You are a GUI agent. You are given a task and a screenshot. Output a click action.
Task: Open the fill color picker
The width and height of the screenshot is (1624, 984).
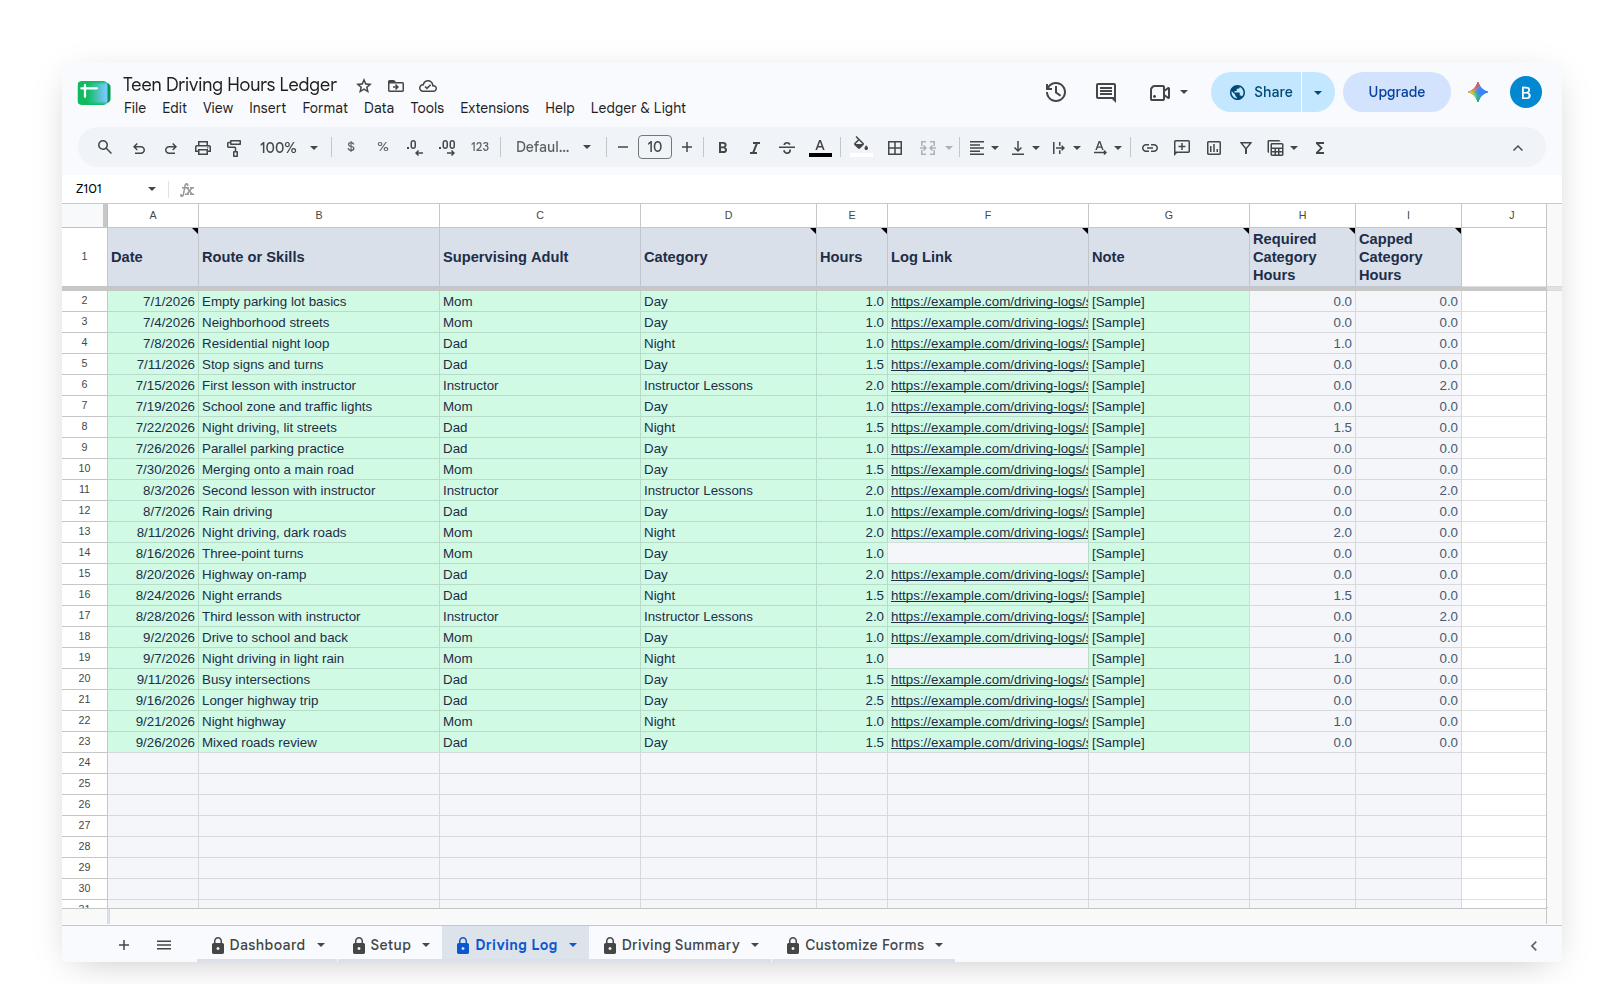tap(861, 147)
